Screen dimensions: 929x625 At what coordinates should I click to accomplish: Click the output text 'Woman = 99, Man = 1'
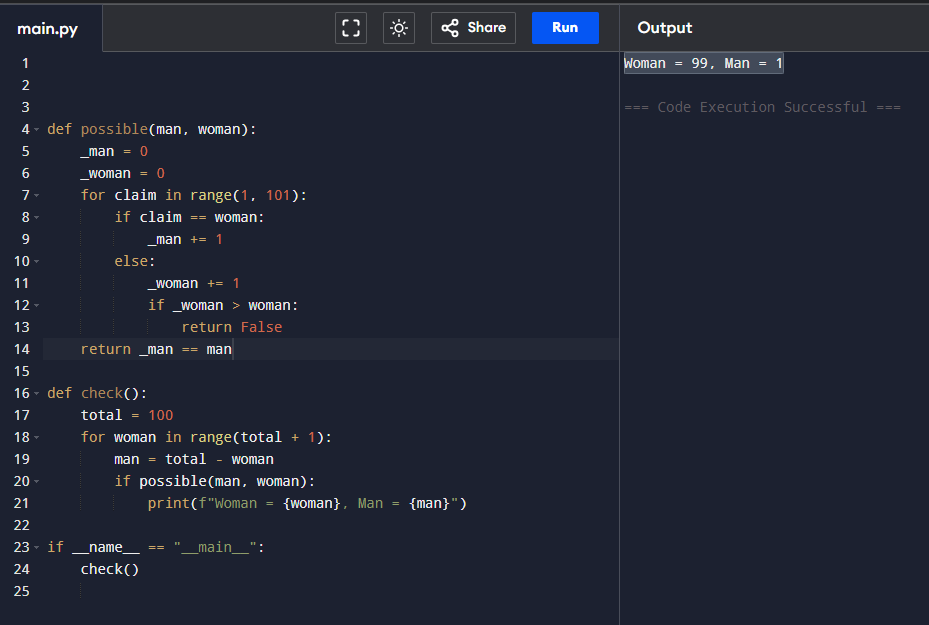703,63
